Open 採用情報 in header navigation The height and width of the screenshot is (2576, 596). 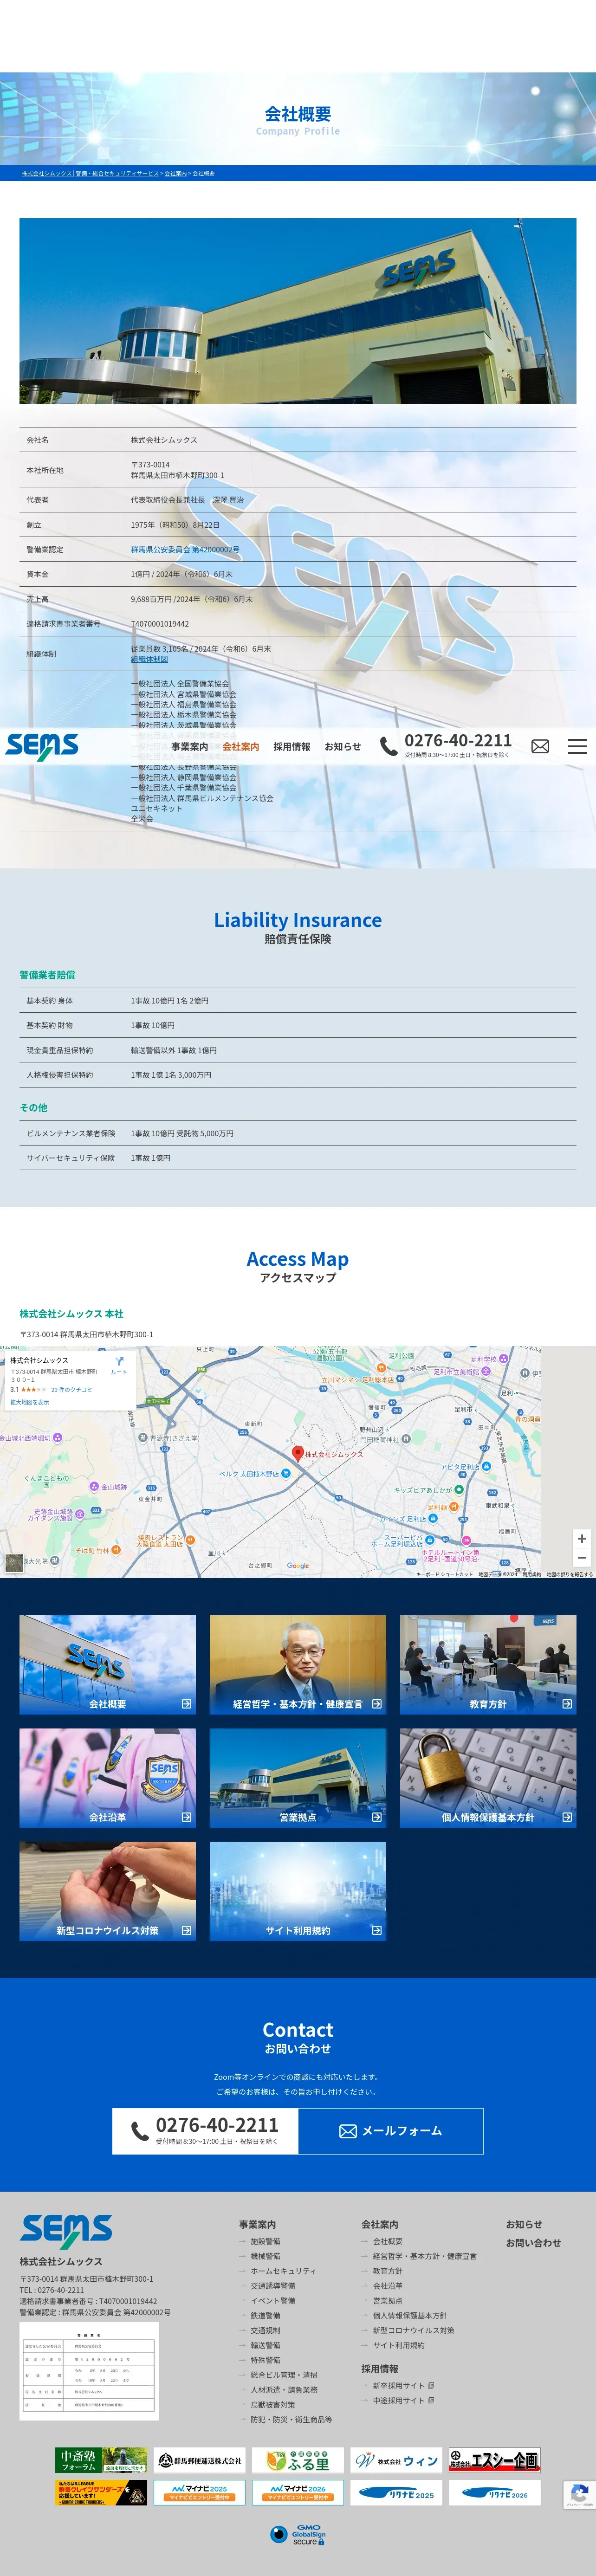292,747
